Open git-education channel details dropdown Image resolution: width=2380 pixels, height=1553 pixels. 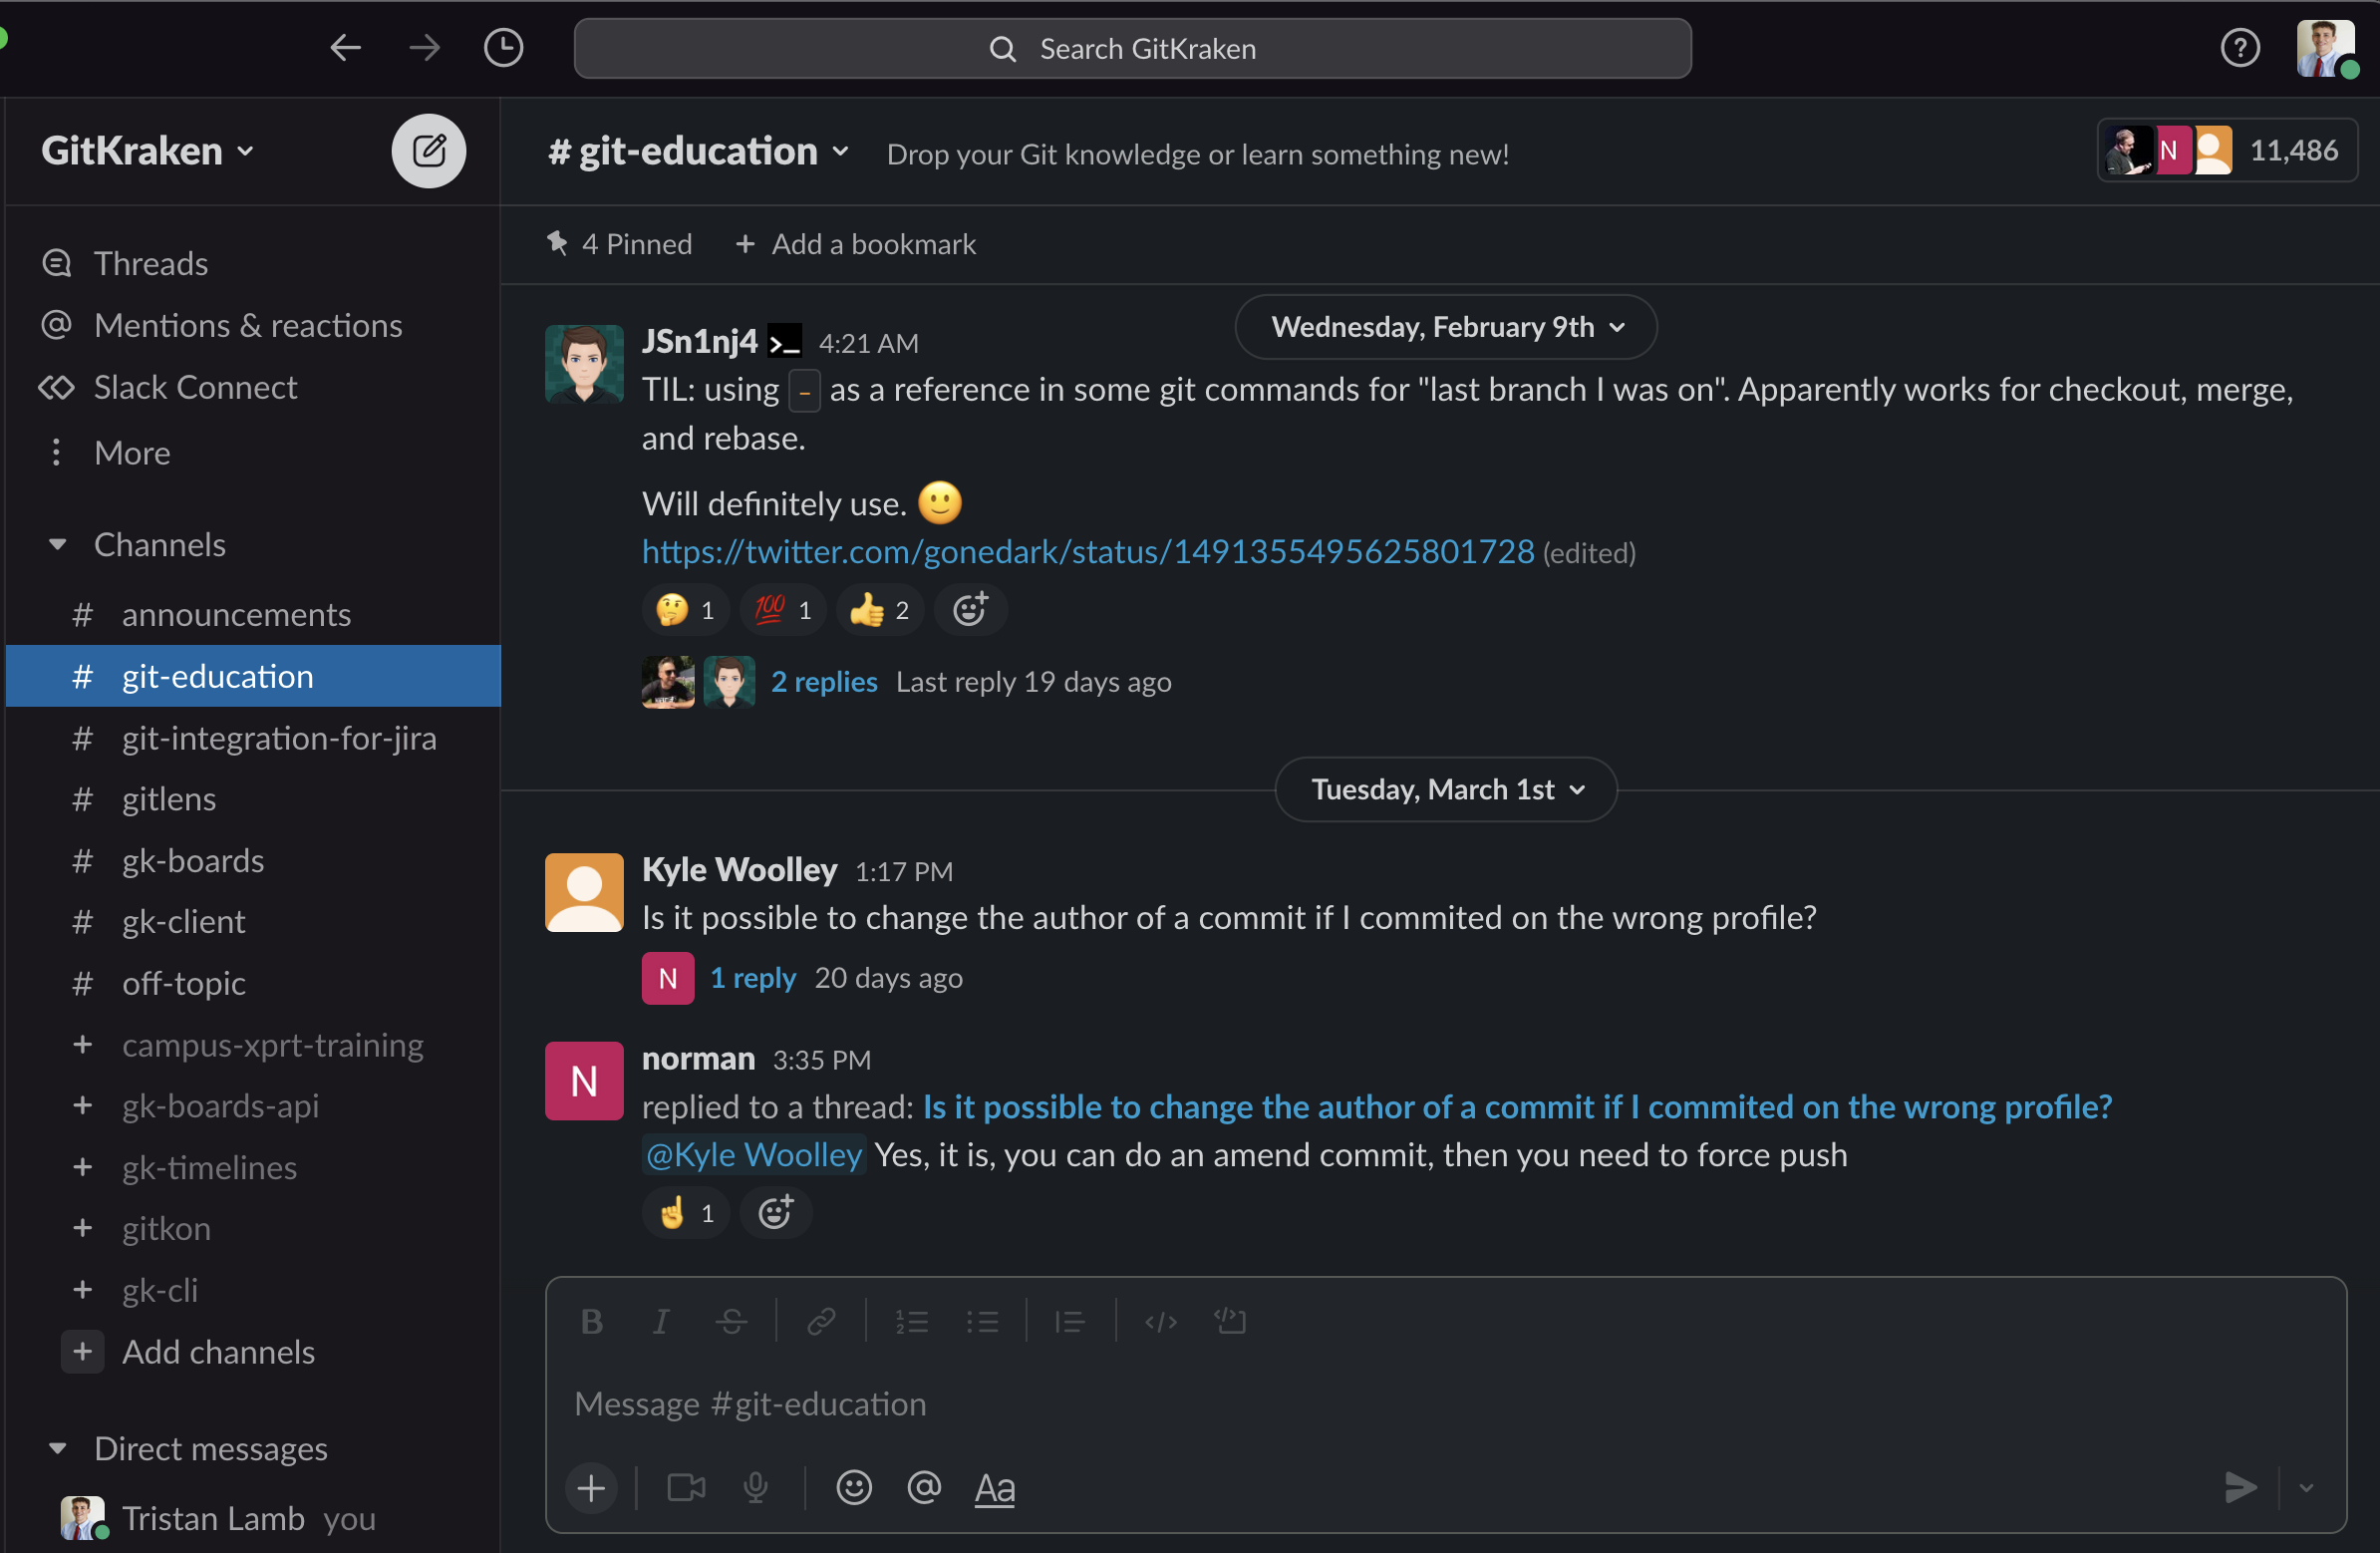tap(699, 151)
